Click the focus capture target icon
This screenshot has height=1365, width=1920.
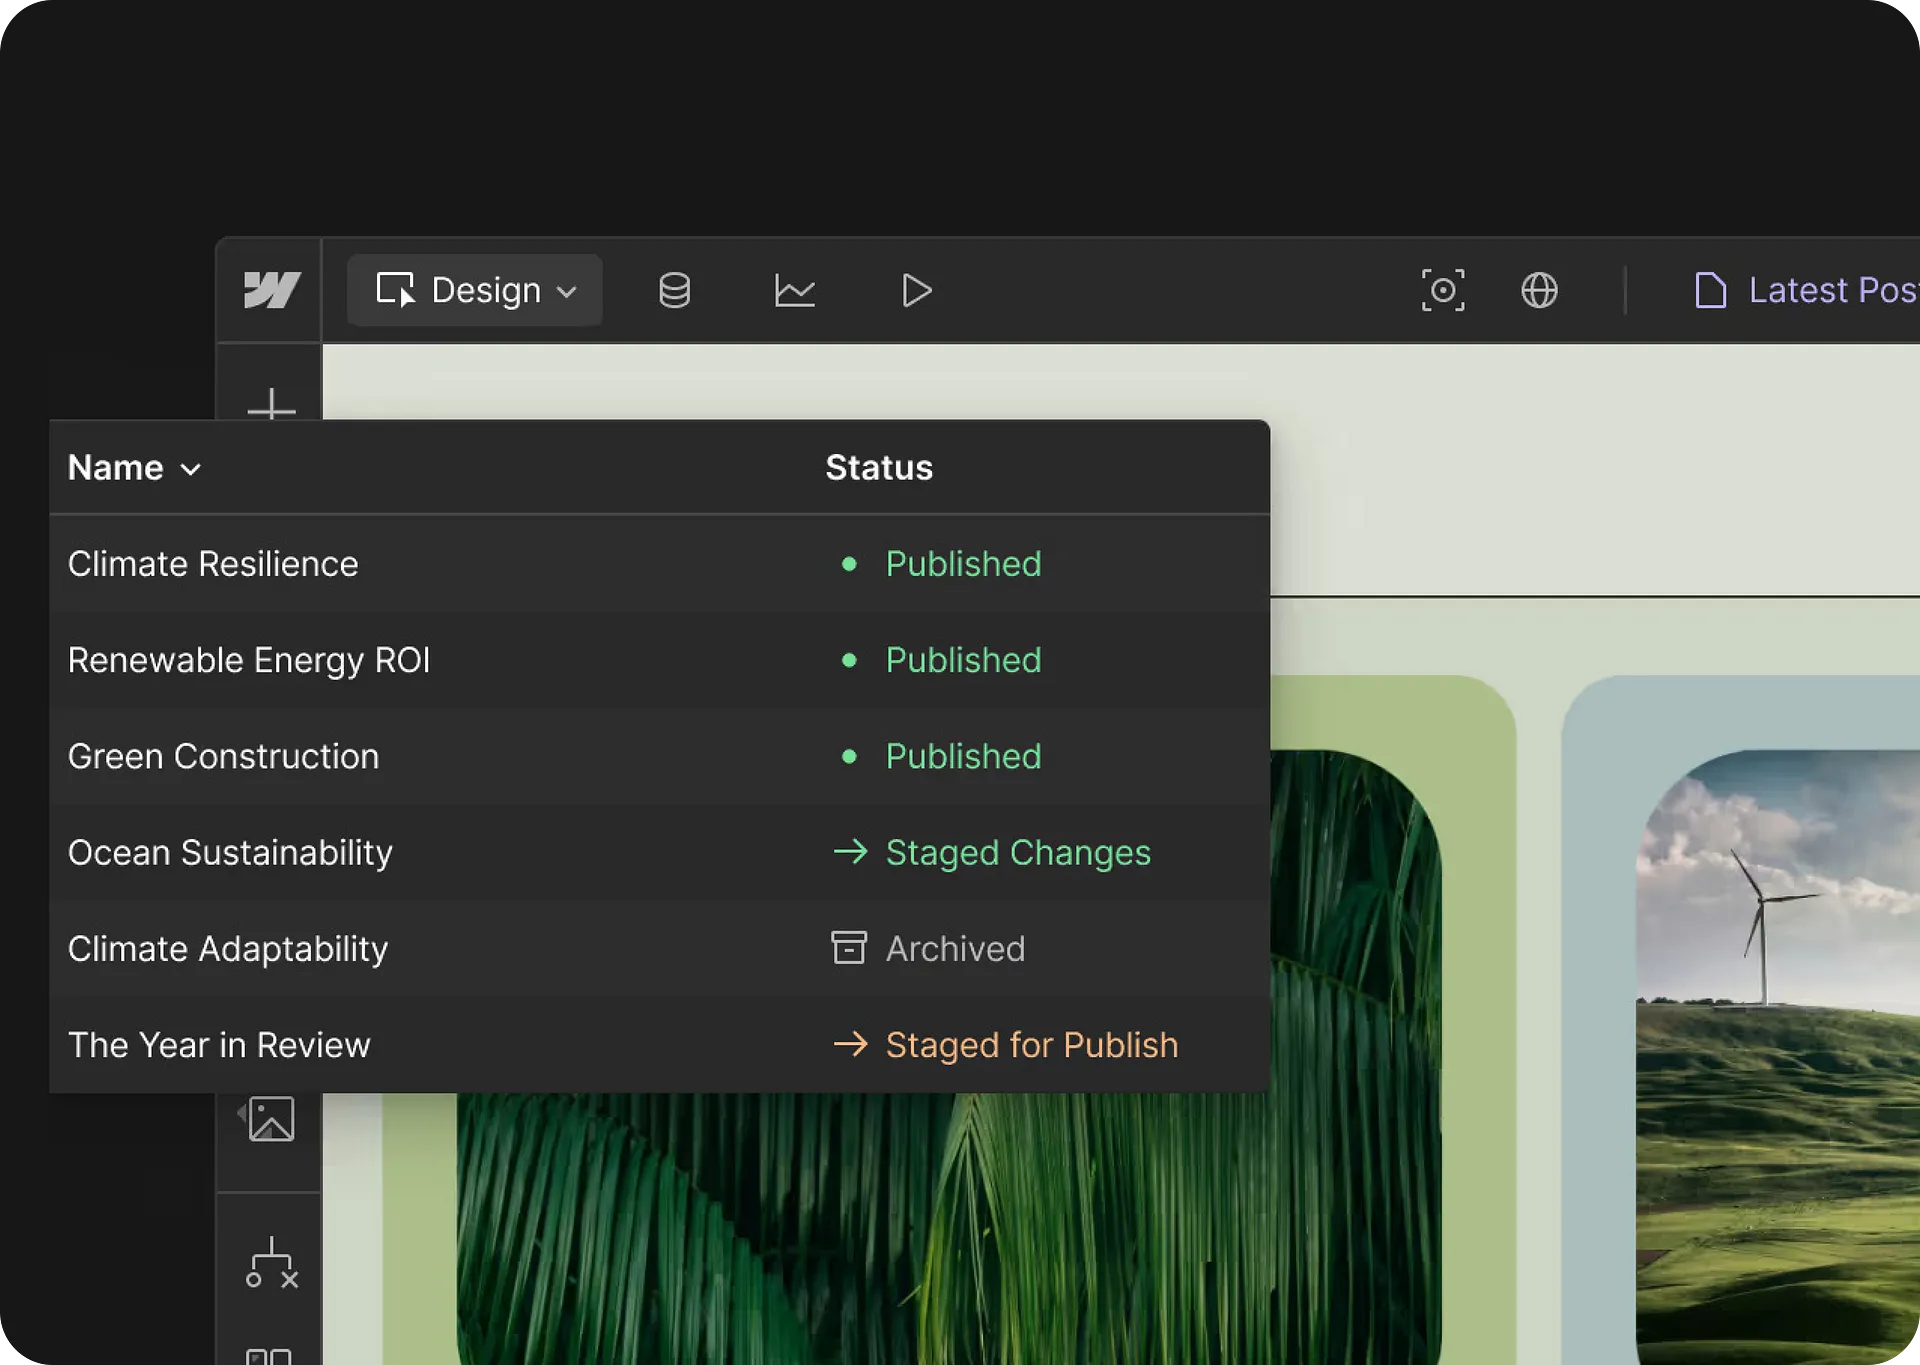click(1443, 290)
